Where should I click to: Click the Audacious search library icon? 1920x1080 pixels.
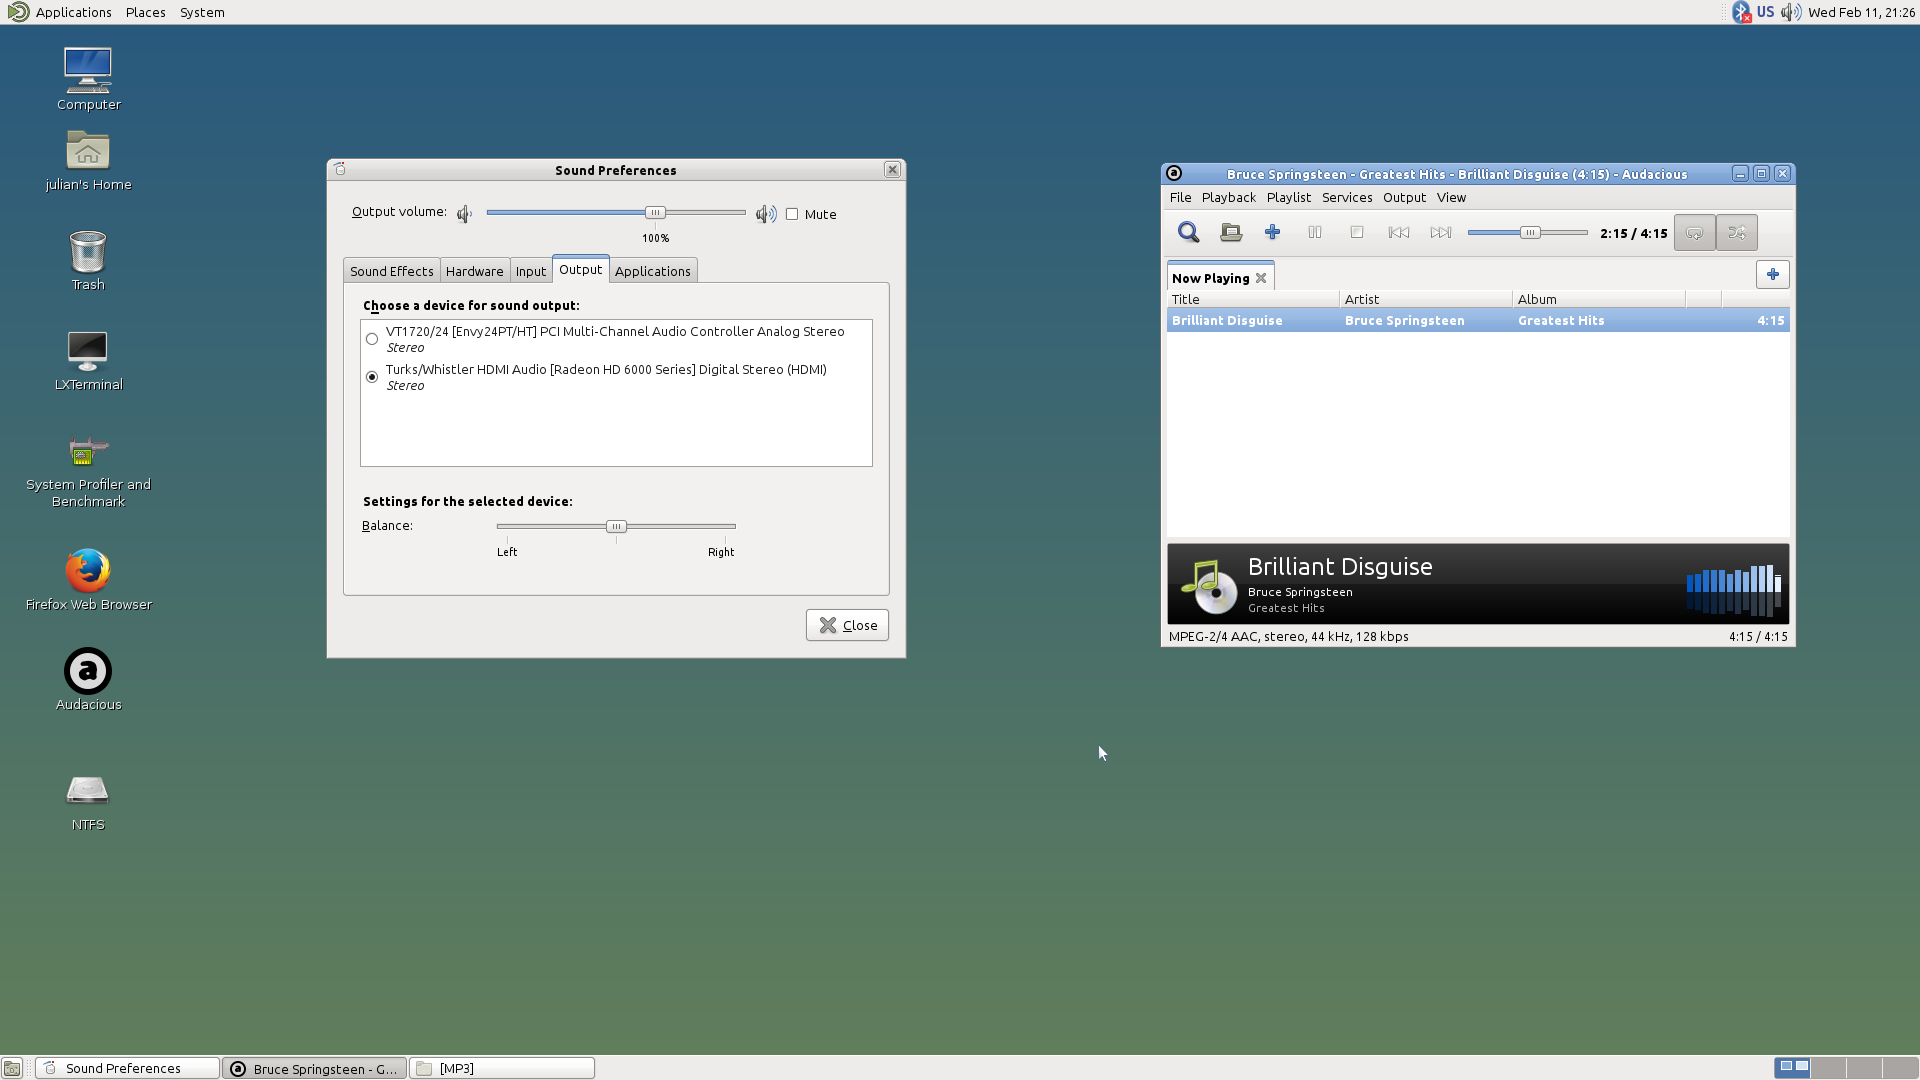tap(1188, 232)
